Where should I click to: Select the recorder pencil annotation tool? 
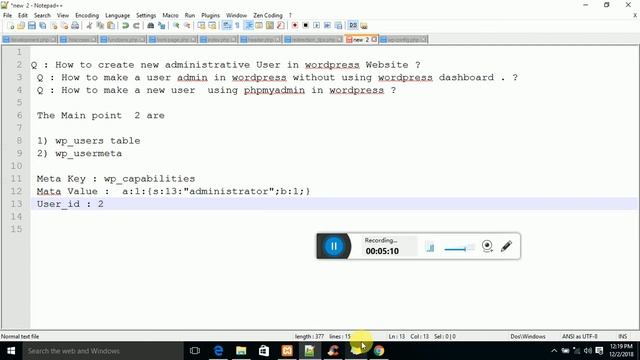coord(506,246)
